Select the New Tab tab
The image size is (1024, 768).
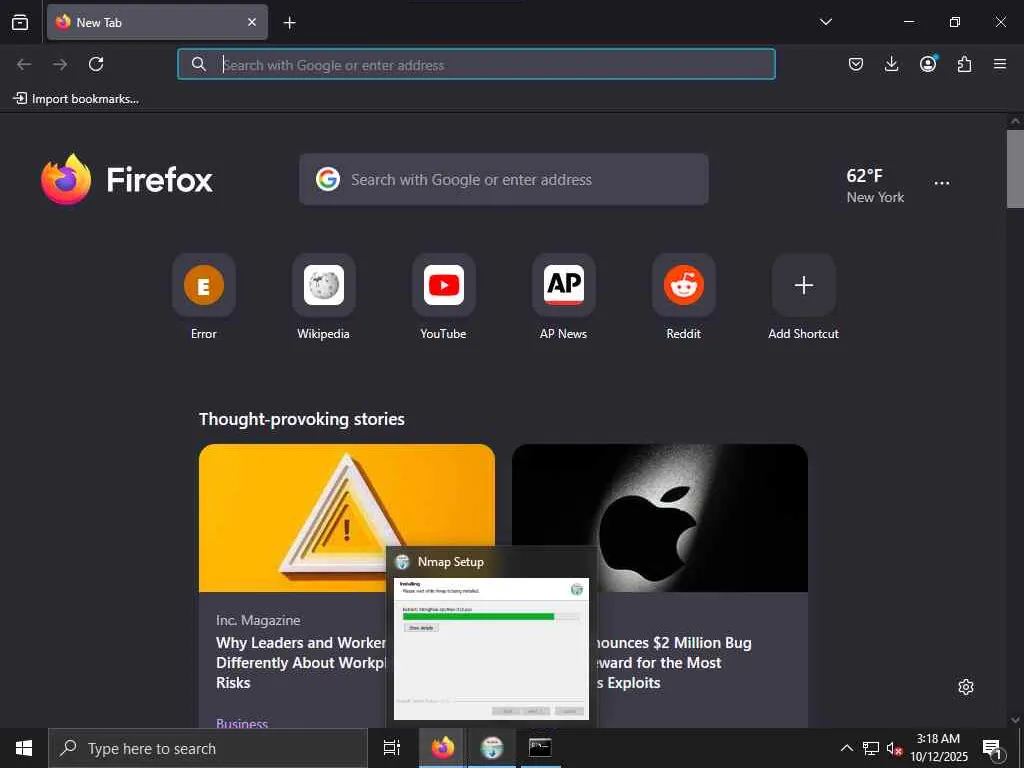point(157,22)
